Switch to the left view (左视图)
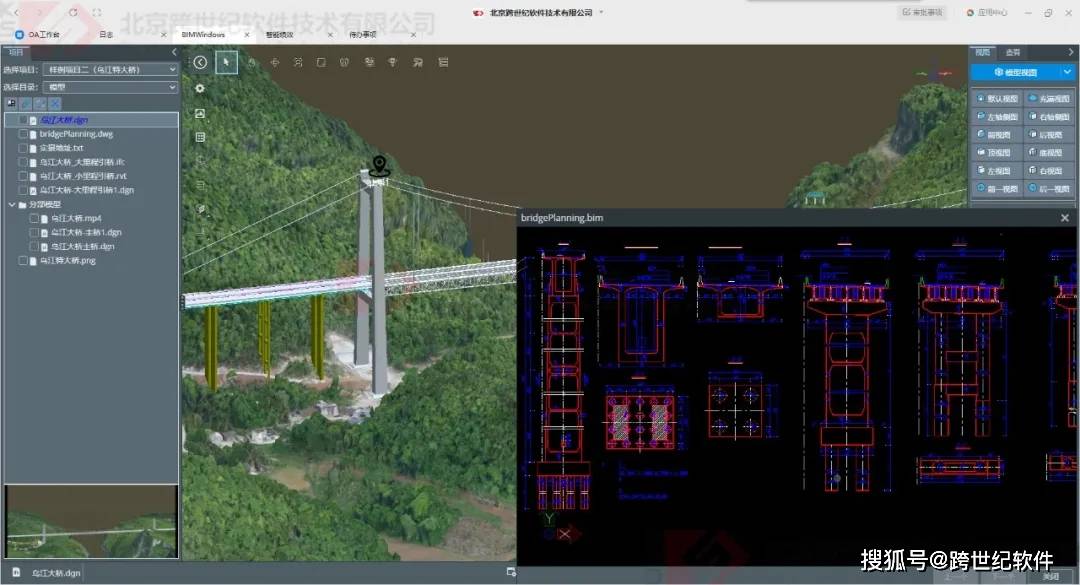1080x585 pixels. (x=997, y=170)
